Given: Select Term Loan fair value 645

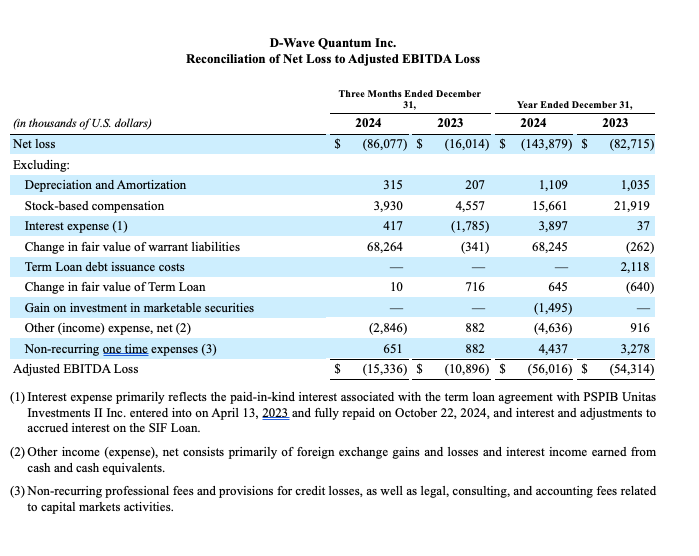Looking at the screenshot, I should point(558,287).
